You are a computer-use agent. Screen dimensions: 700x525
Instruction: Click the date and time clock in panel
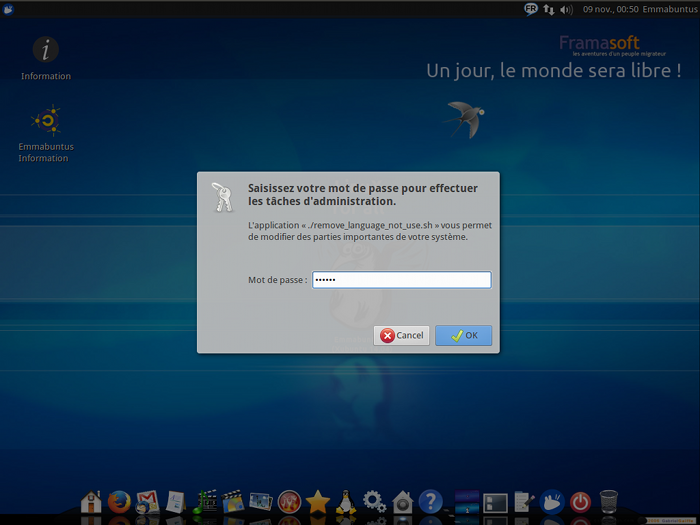click(x=608, y=9)
